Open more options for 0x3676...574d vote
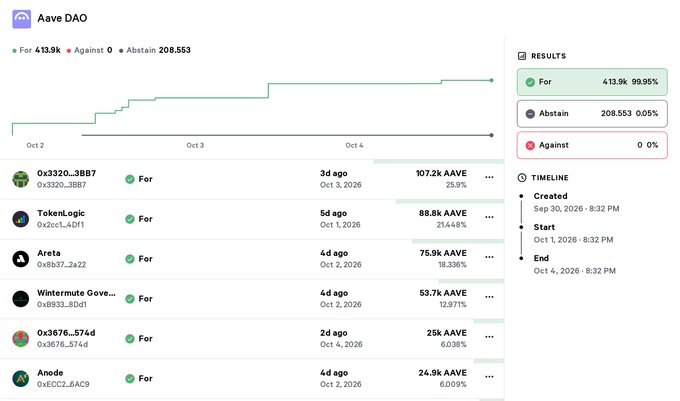 [x=489, y=337]
